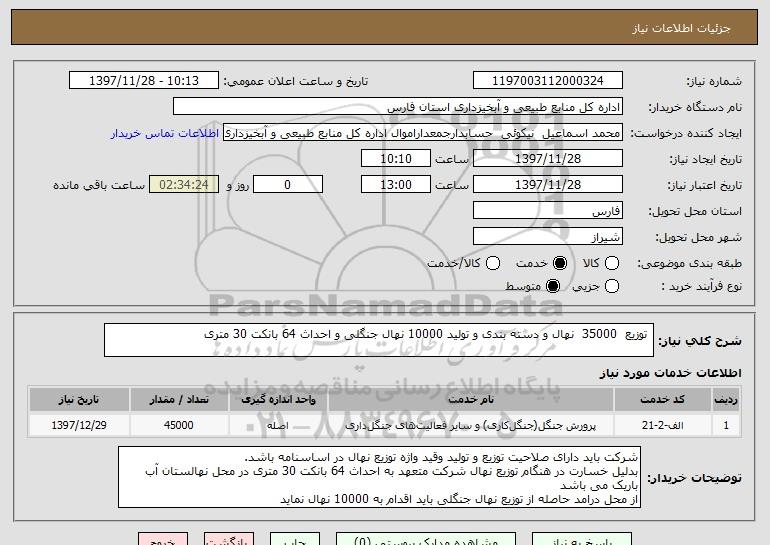The width and height of the screenshot is (770, 545).
Task: Click the delivery province field فارس
Action: [548, 211]
